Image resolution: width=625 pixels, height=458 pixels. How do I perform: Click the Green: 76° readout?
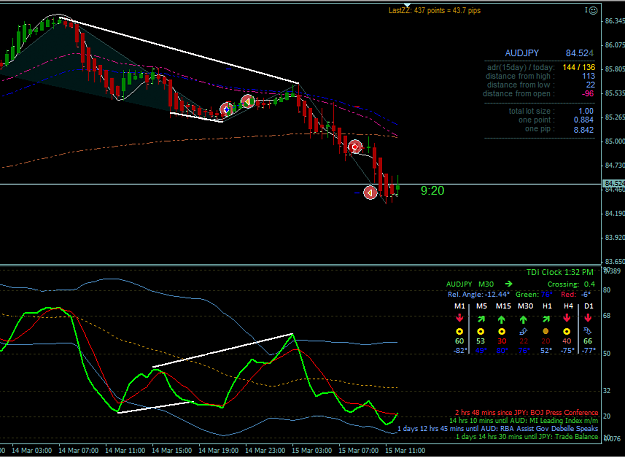pyautogui.click(x=534, y=295)
